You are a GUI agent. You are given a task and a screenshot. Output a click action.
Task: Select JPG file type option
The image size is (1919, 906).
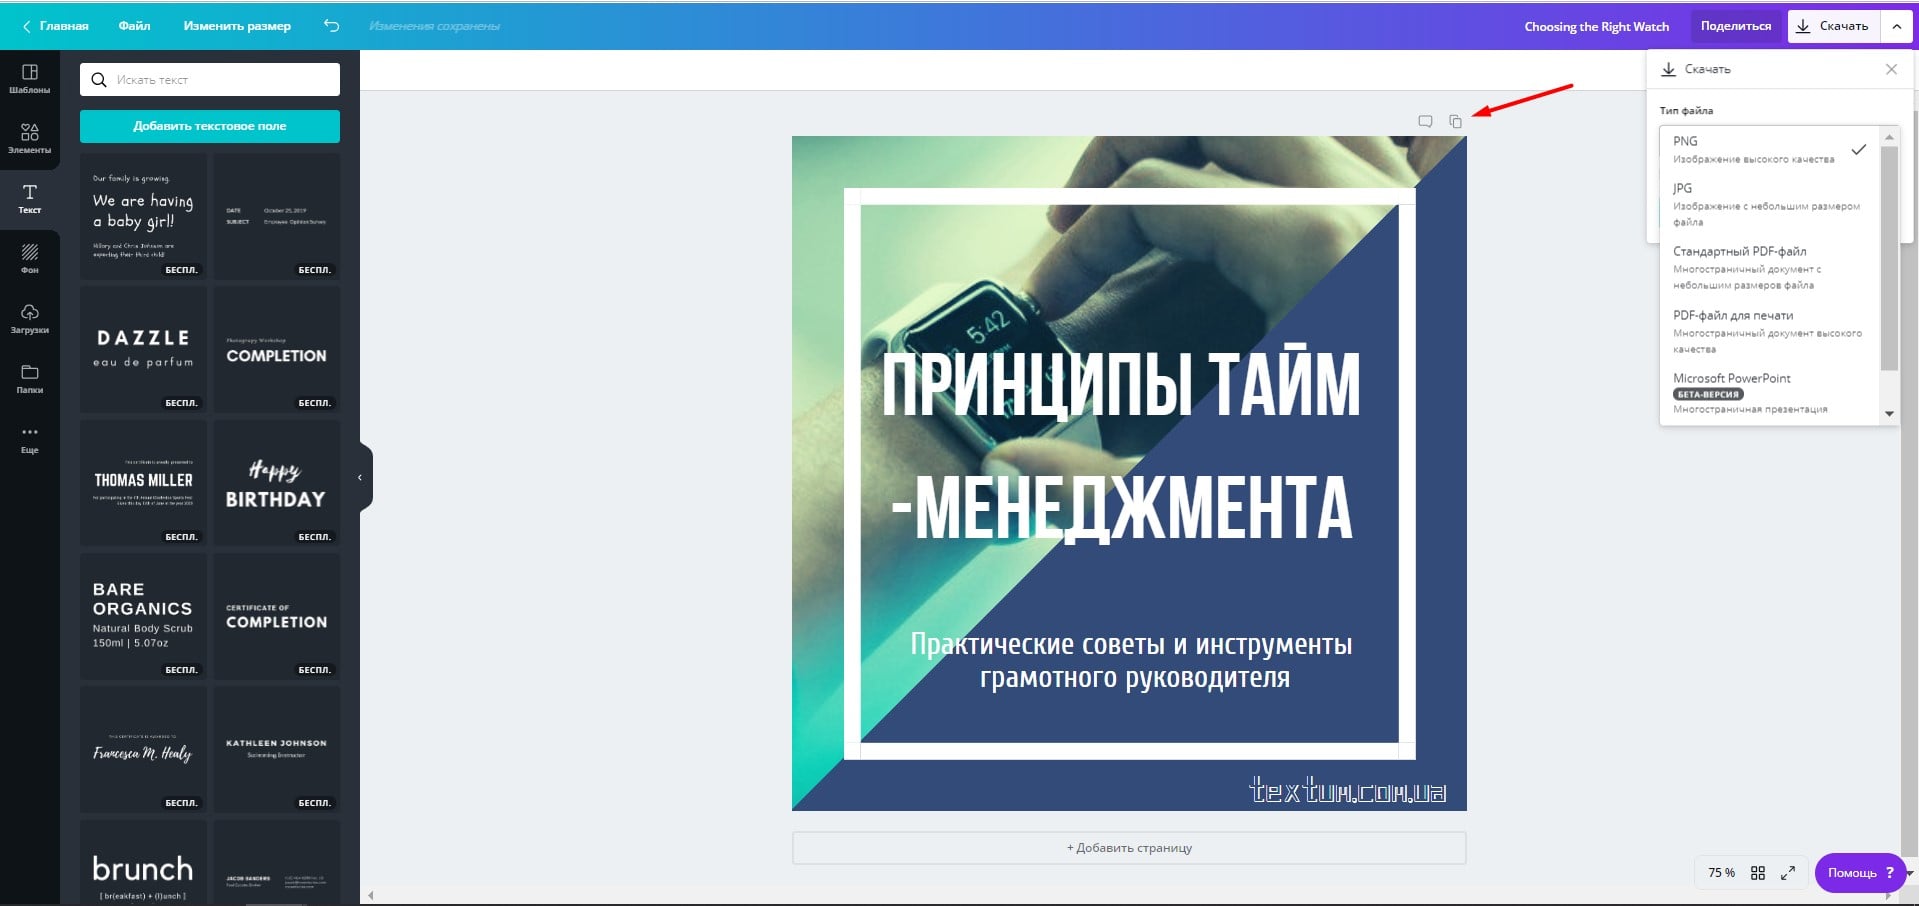(1768, 204)
